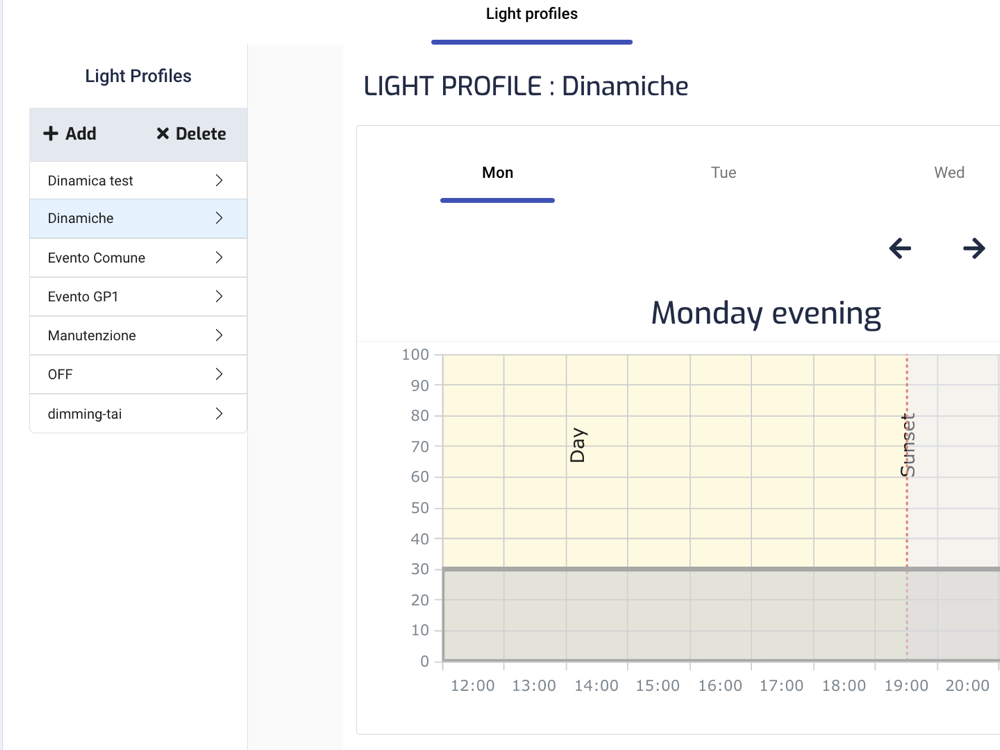Click the Day label in the chart

pos(577,445)
